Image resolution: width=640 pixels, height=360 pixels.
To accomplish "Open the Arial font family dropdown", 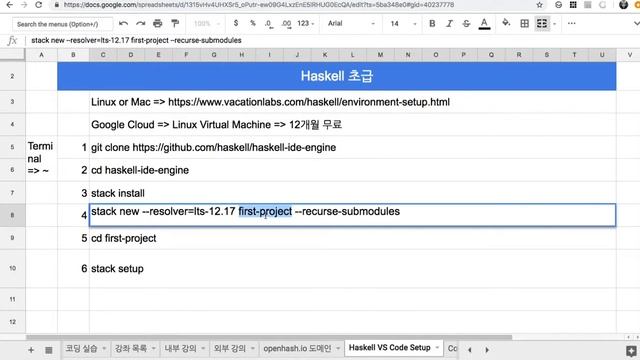I will (x=351, y=24).
